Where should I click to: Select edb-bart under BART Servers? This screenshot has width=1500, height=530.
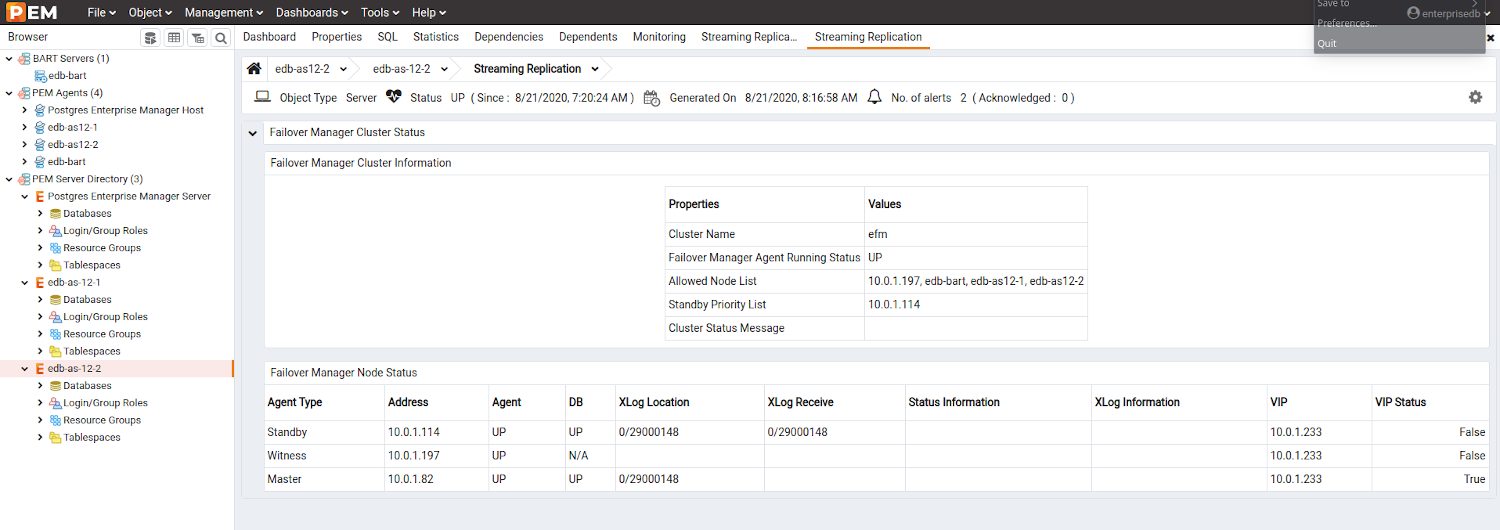click(68, 76)
